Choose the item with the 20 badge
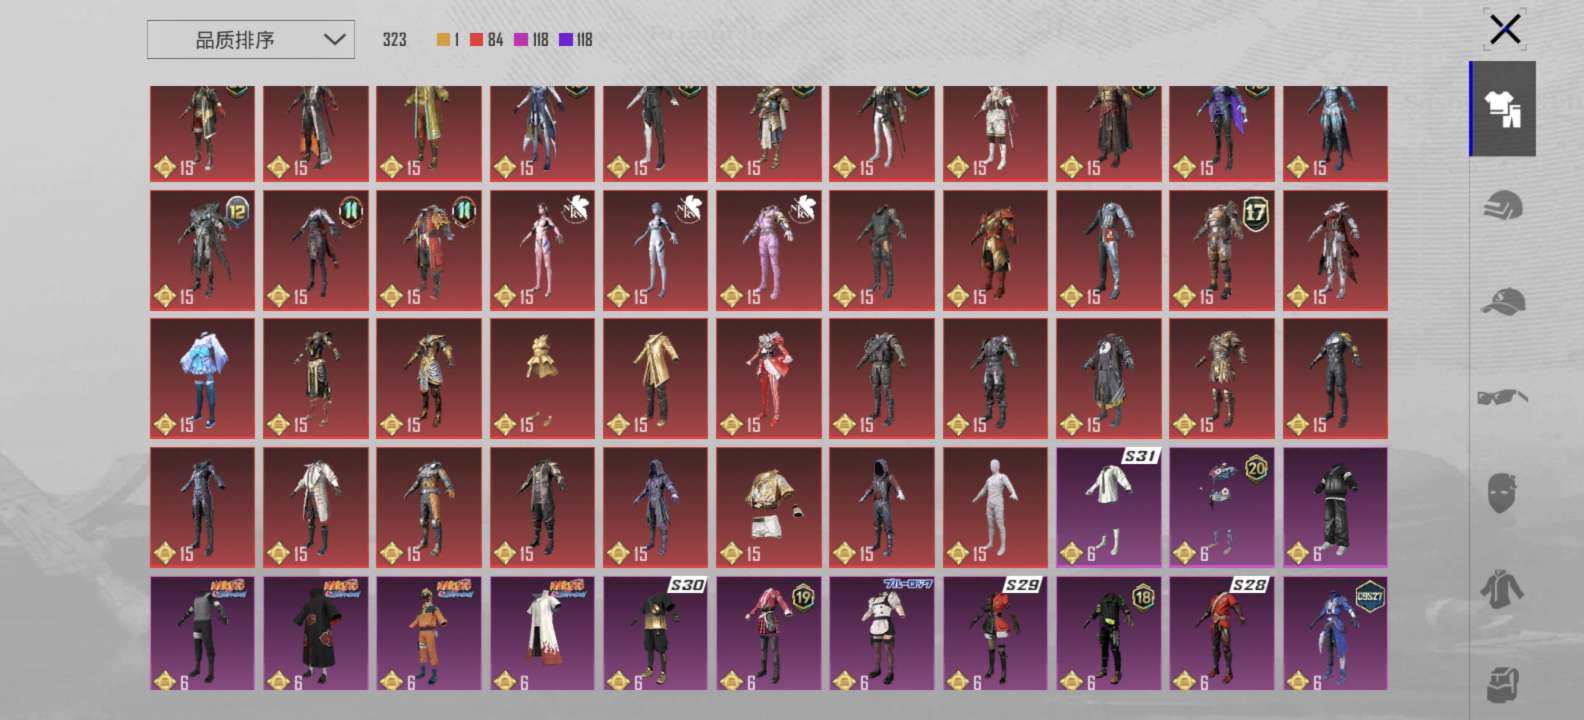The height and width of the screenshot is (720, 1584). 1222,507
